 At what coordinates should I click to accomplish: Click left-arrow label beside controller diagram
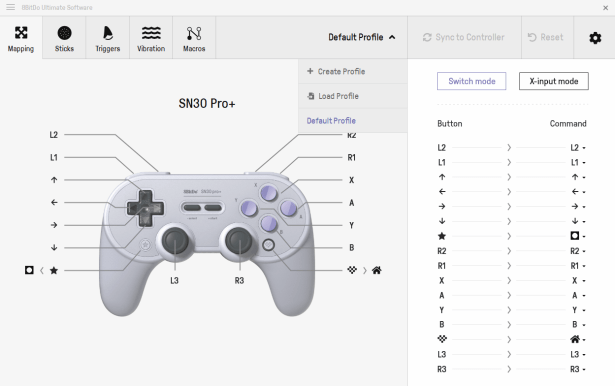[54, 202]
